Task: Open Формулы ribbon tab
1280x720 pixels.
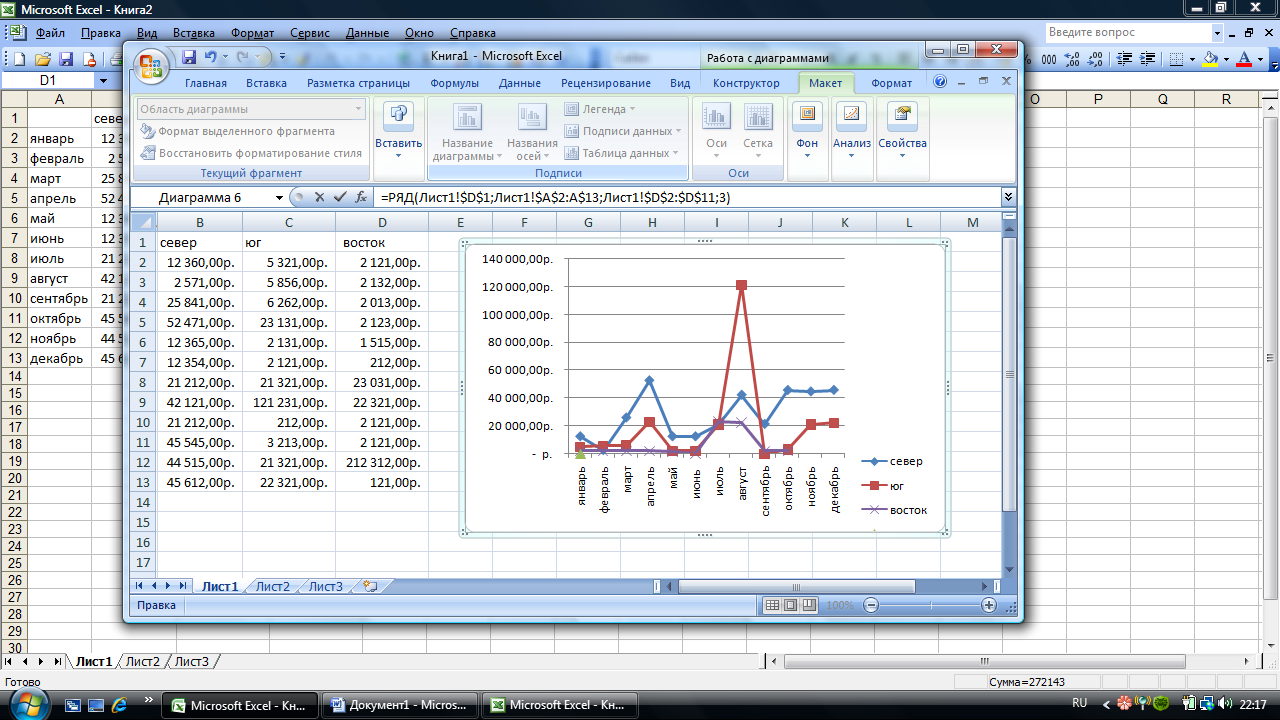Action: 455,83
